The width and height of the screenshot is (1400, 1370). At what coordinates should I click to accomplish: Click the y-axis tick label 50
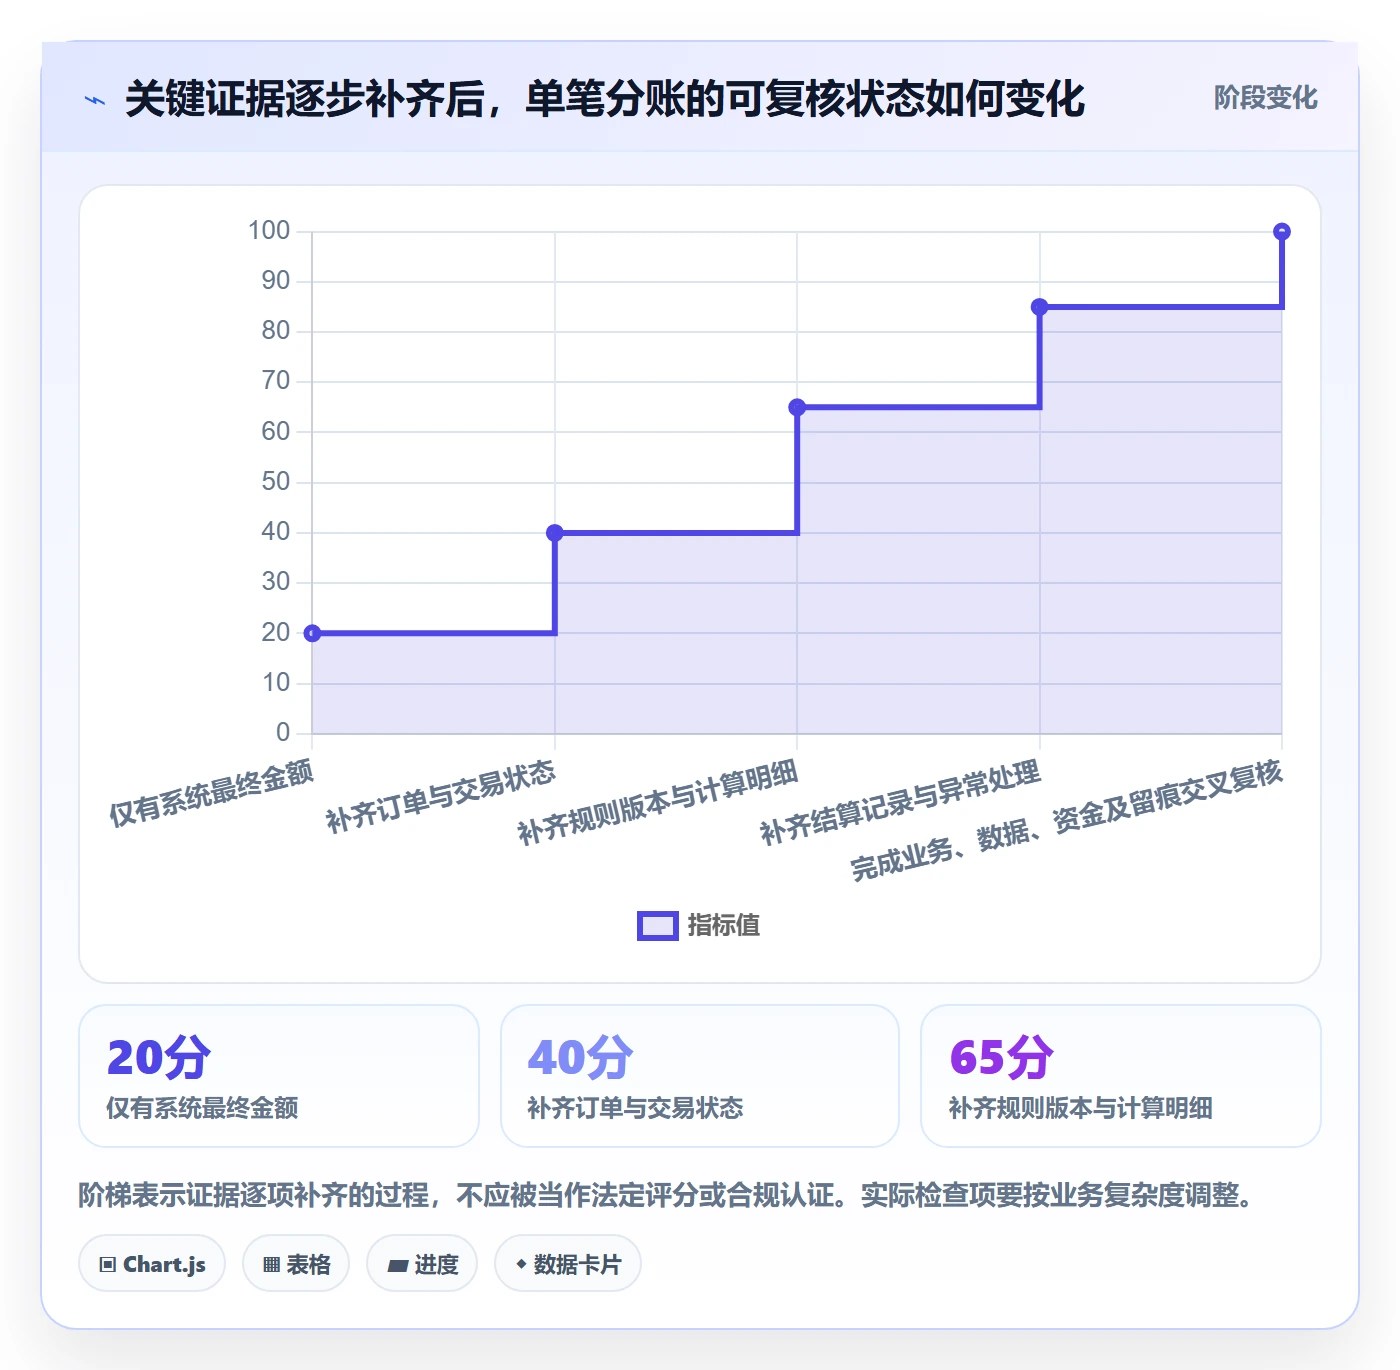coord(276,482)
